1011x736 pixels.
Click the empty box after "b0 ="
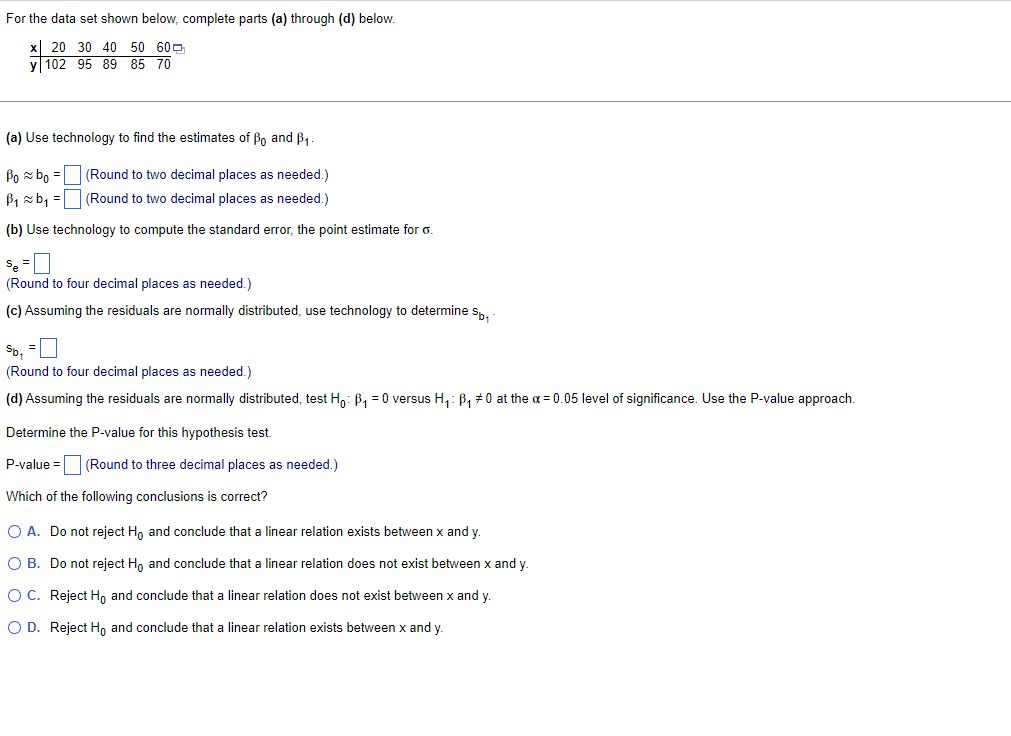(72, 174)
